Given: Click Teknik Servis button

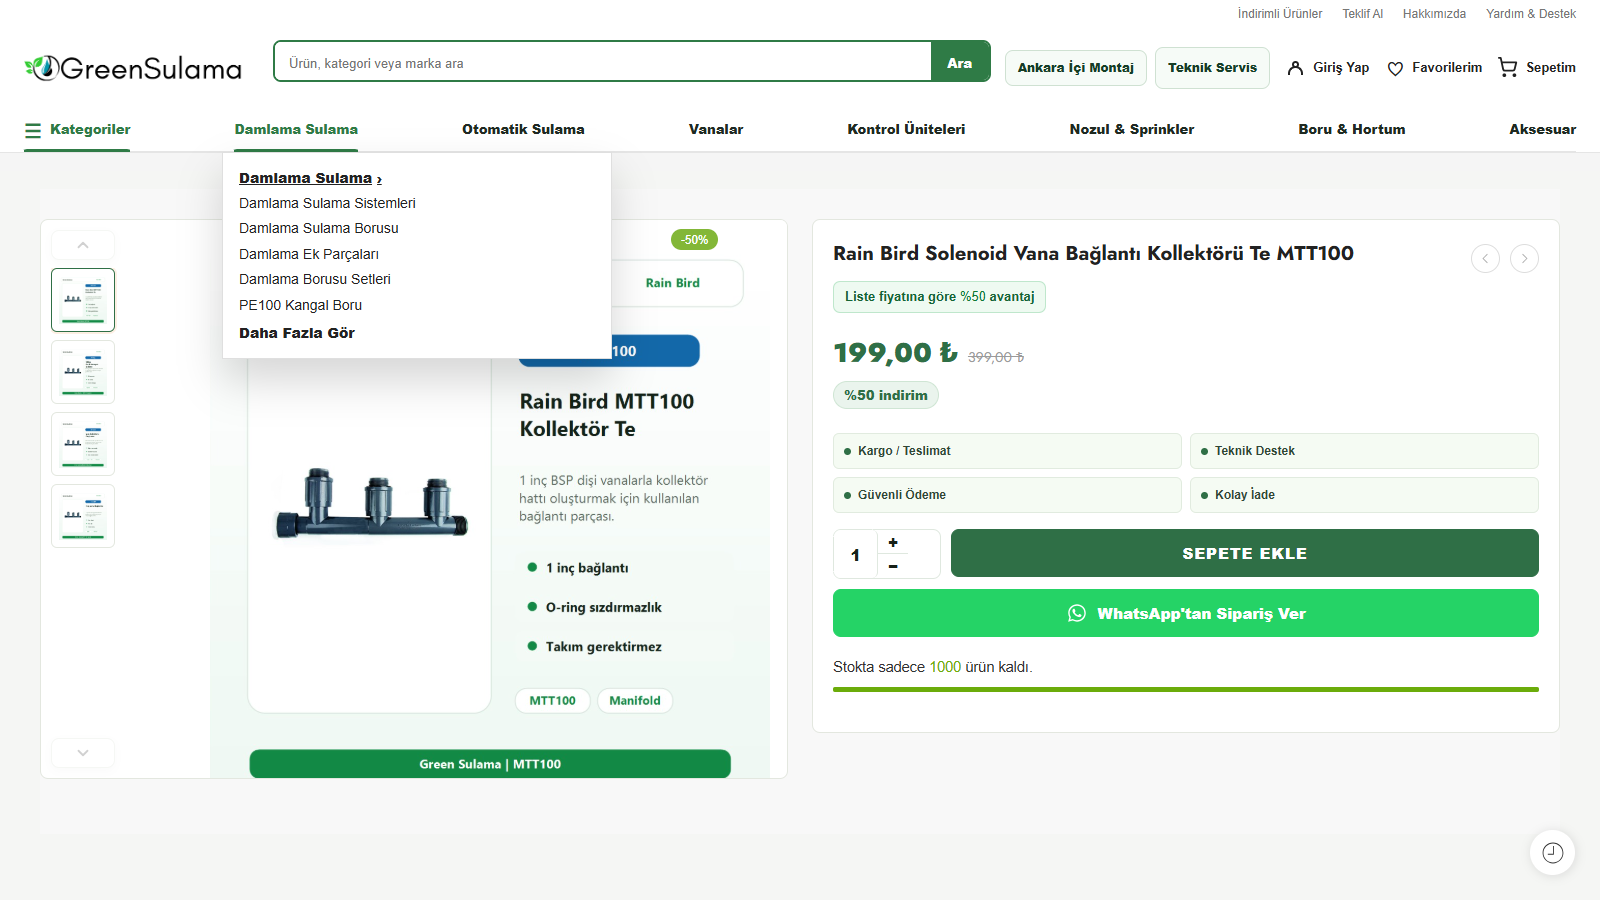Looking at the screenshot, I should point(1212,68).
